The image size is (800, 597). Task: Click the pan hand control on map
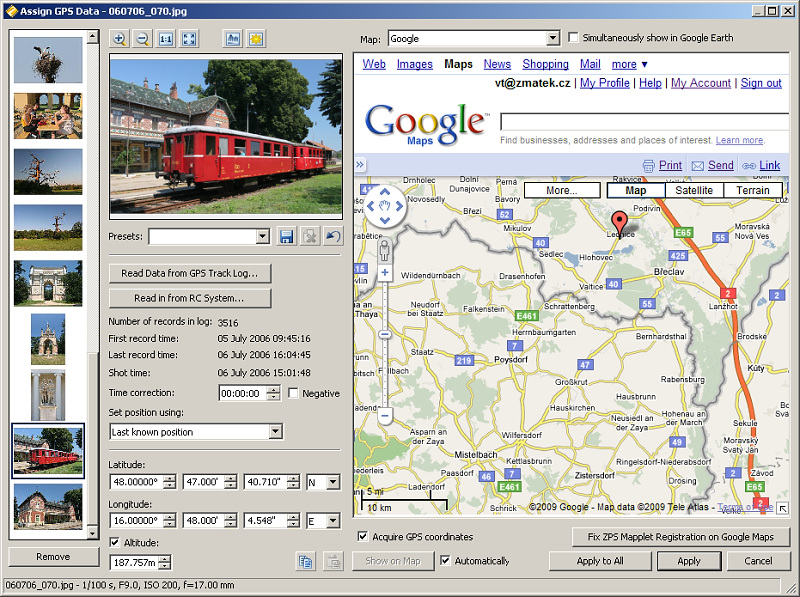pyautogui.click(x=385, y=206)
